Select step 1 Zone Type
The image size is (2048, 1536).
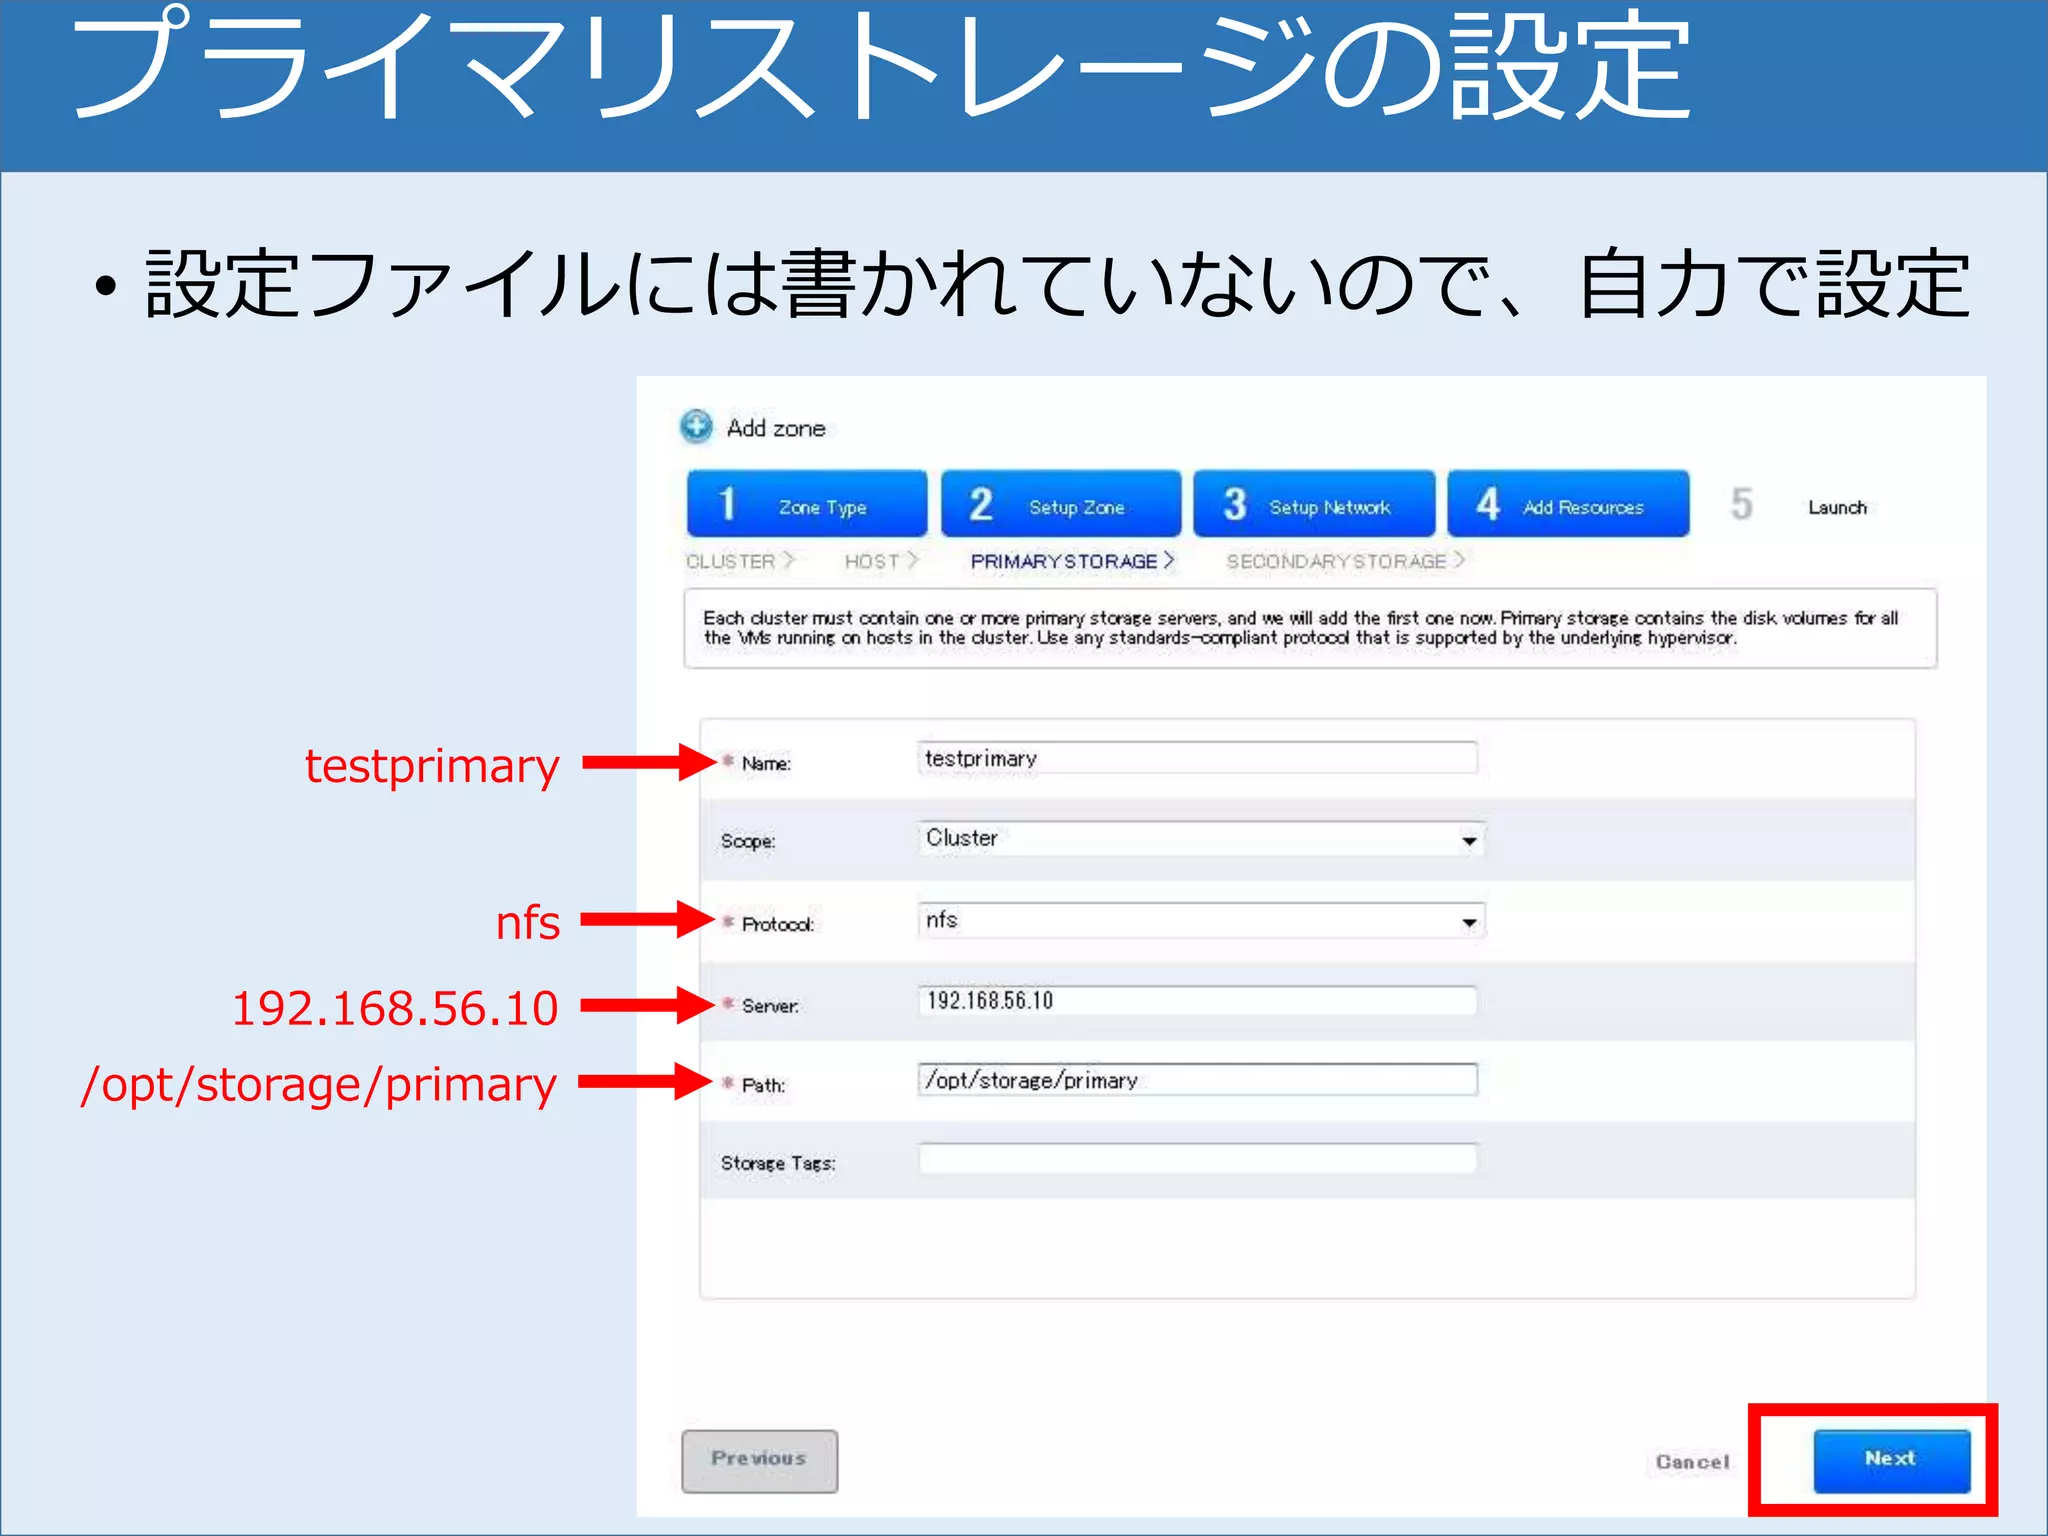[x=807, y=504]
